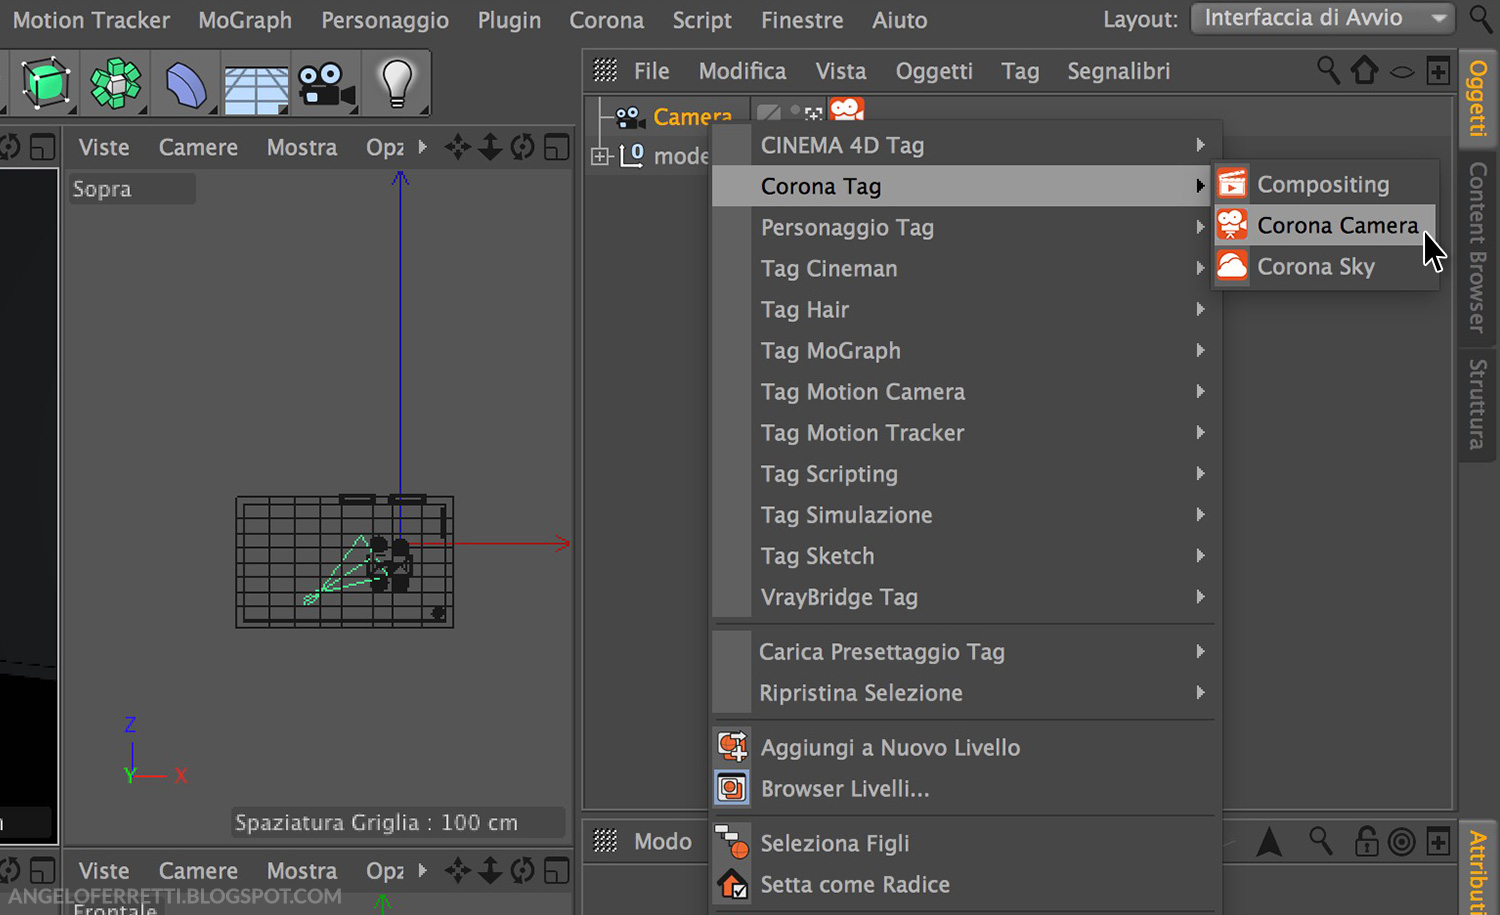Toggle Camera visibility dots

pyautogui.click(x=795, y=110)
